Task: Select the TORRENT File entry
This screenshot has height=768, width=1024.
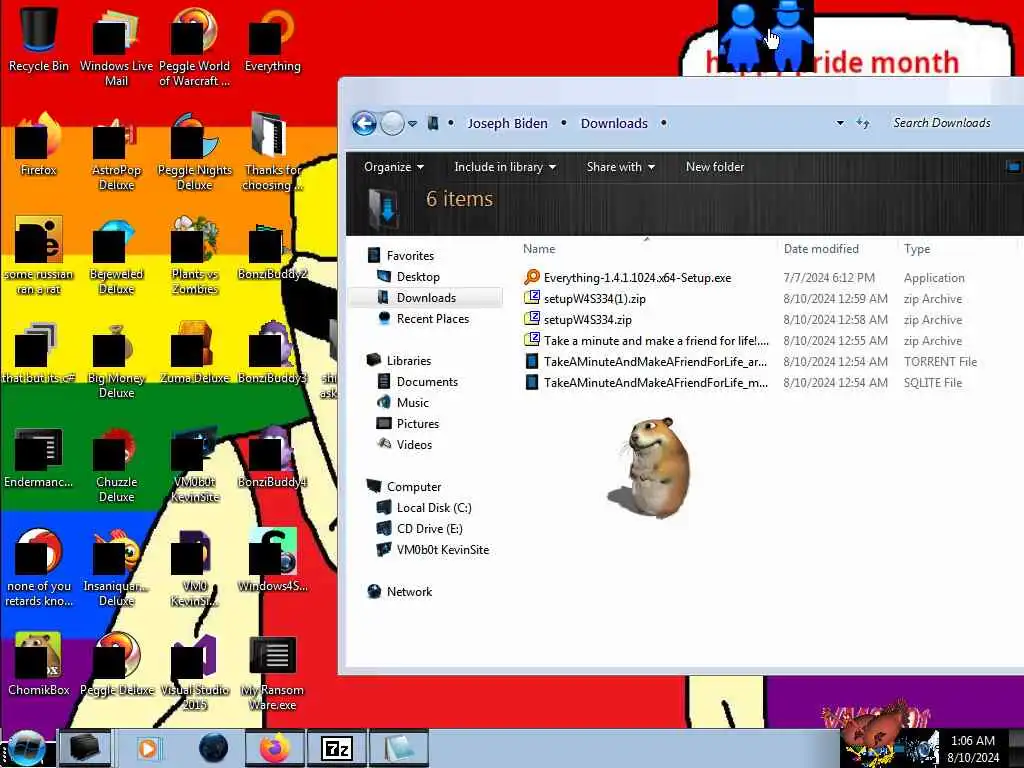Action: click(646, 361)
